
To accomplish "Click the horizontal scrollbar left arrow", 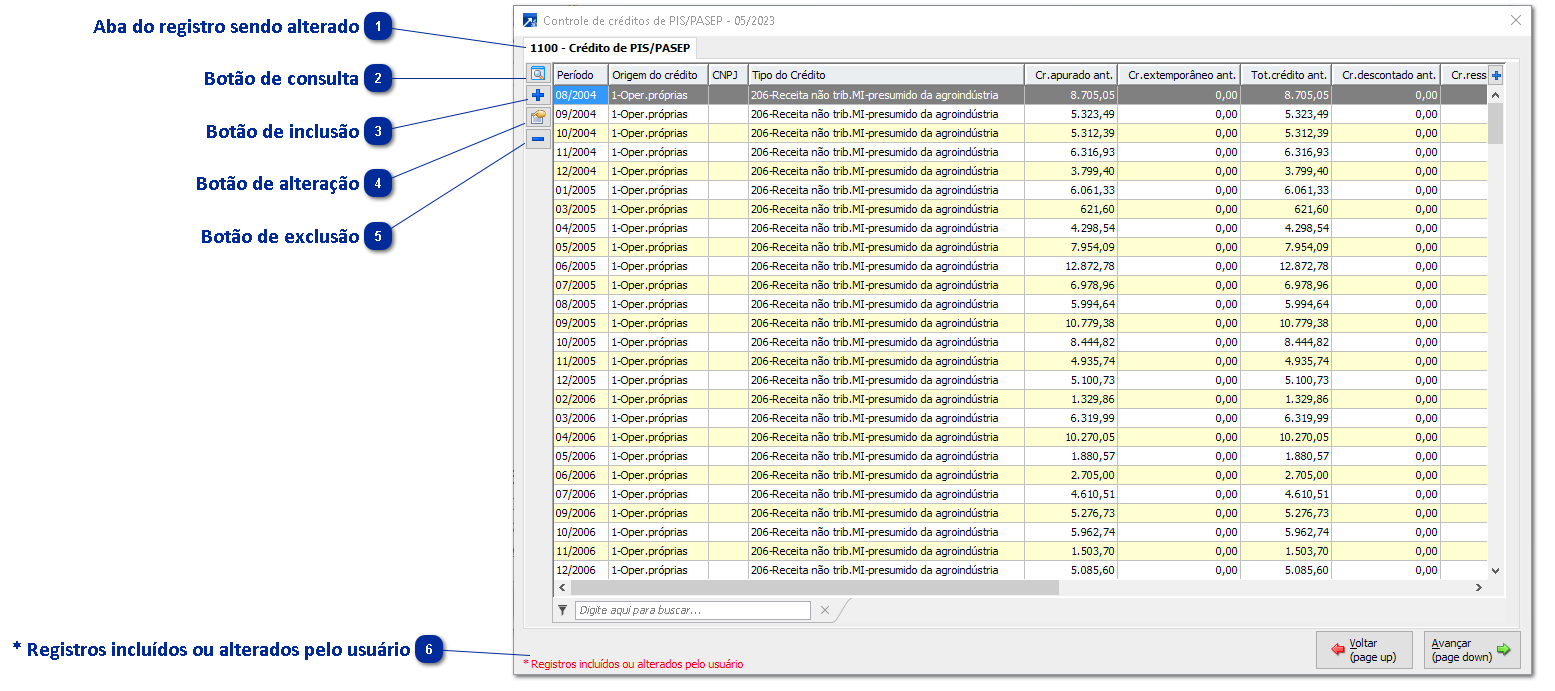I will point(562,588).
